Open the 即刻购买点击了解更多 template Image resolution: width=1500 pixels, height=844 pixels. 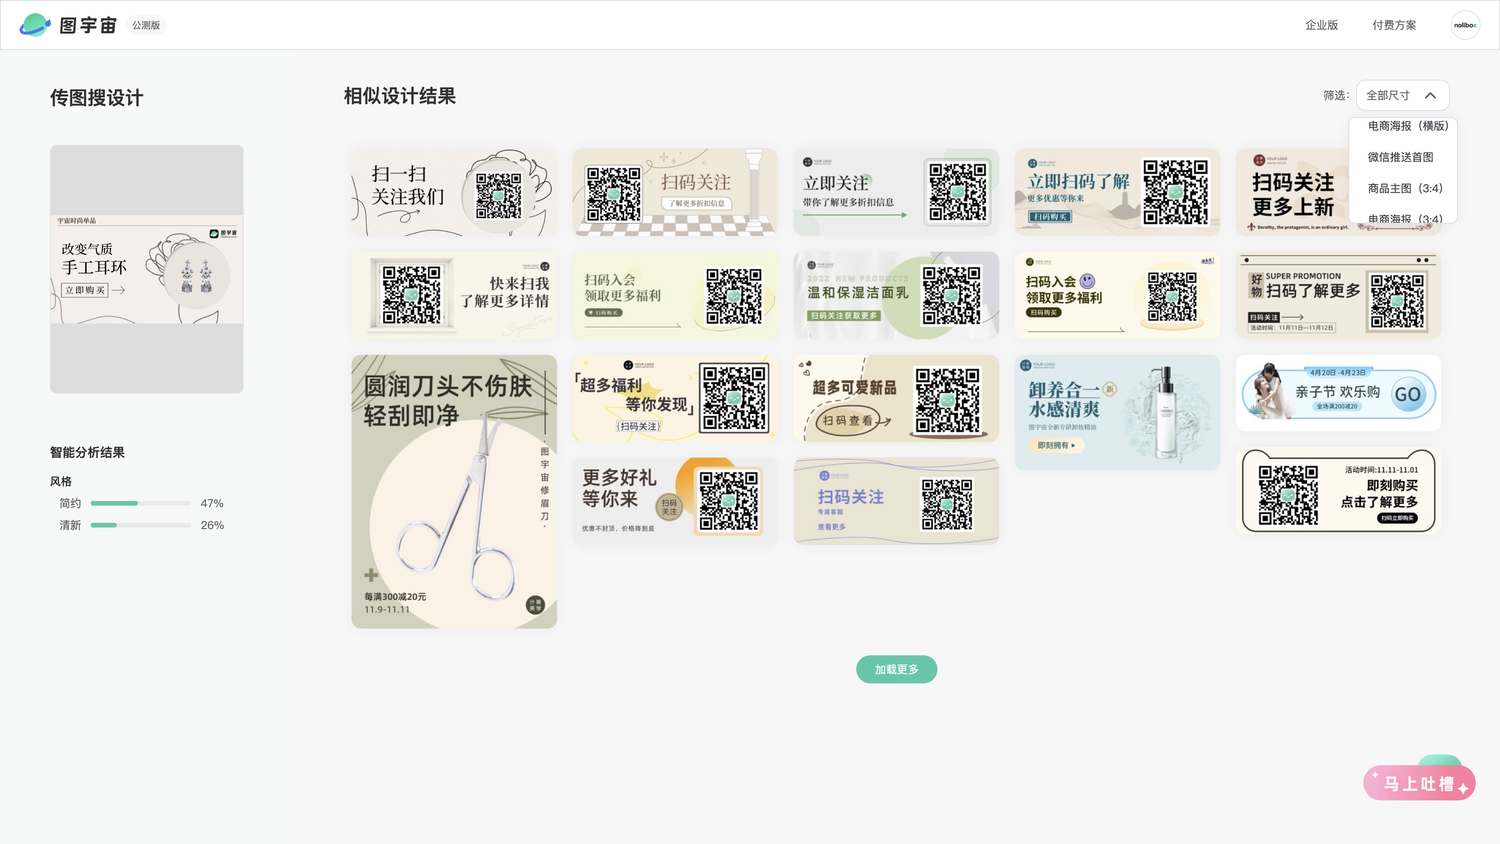click(x=1338, y=490)
